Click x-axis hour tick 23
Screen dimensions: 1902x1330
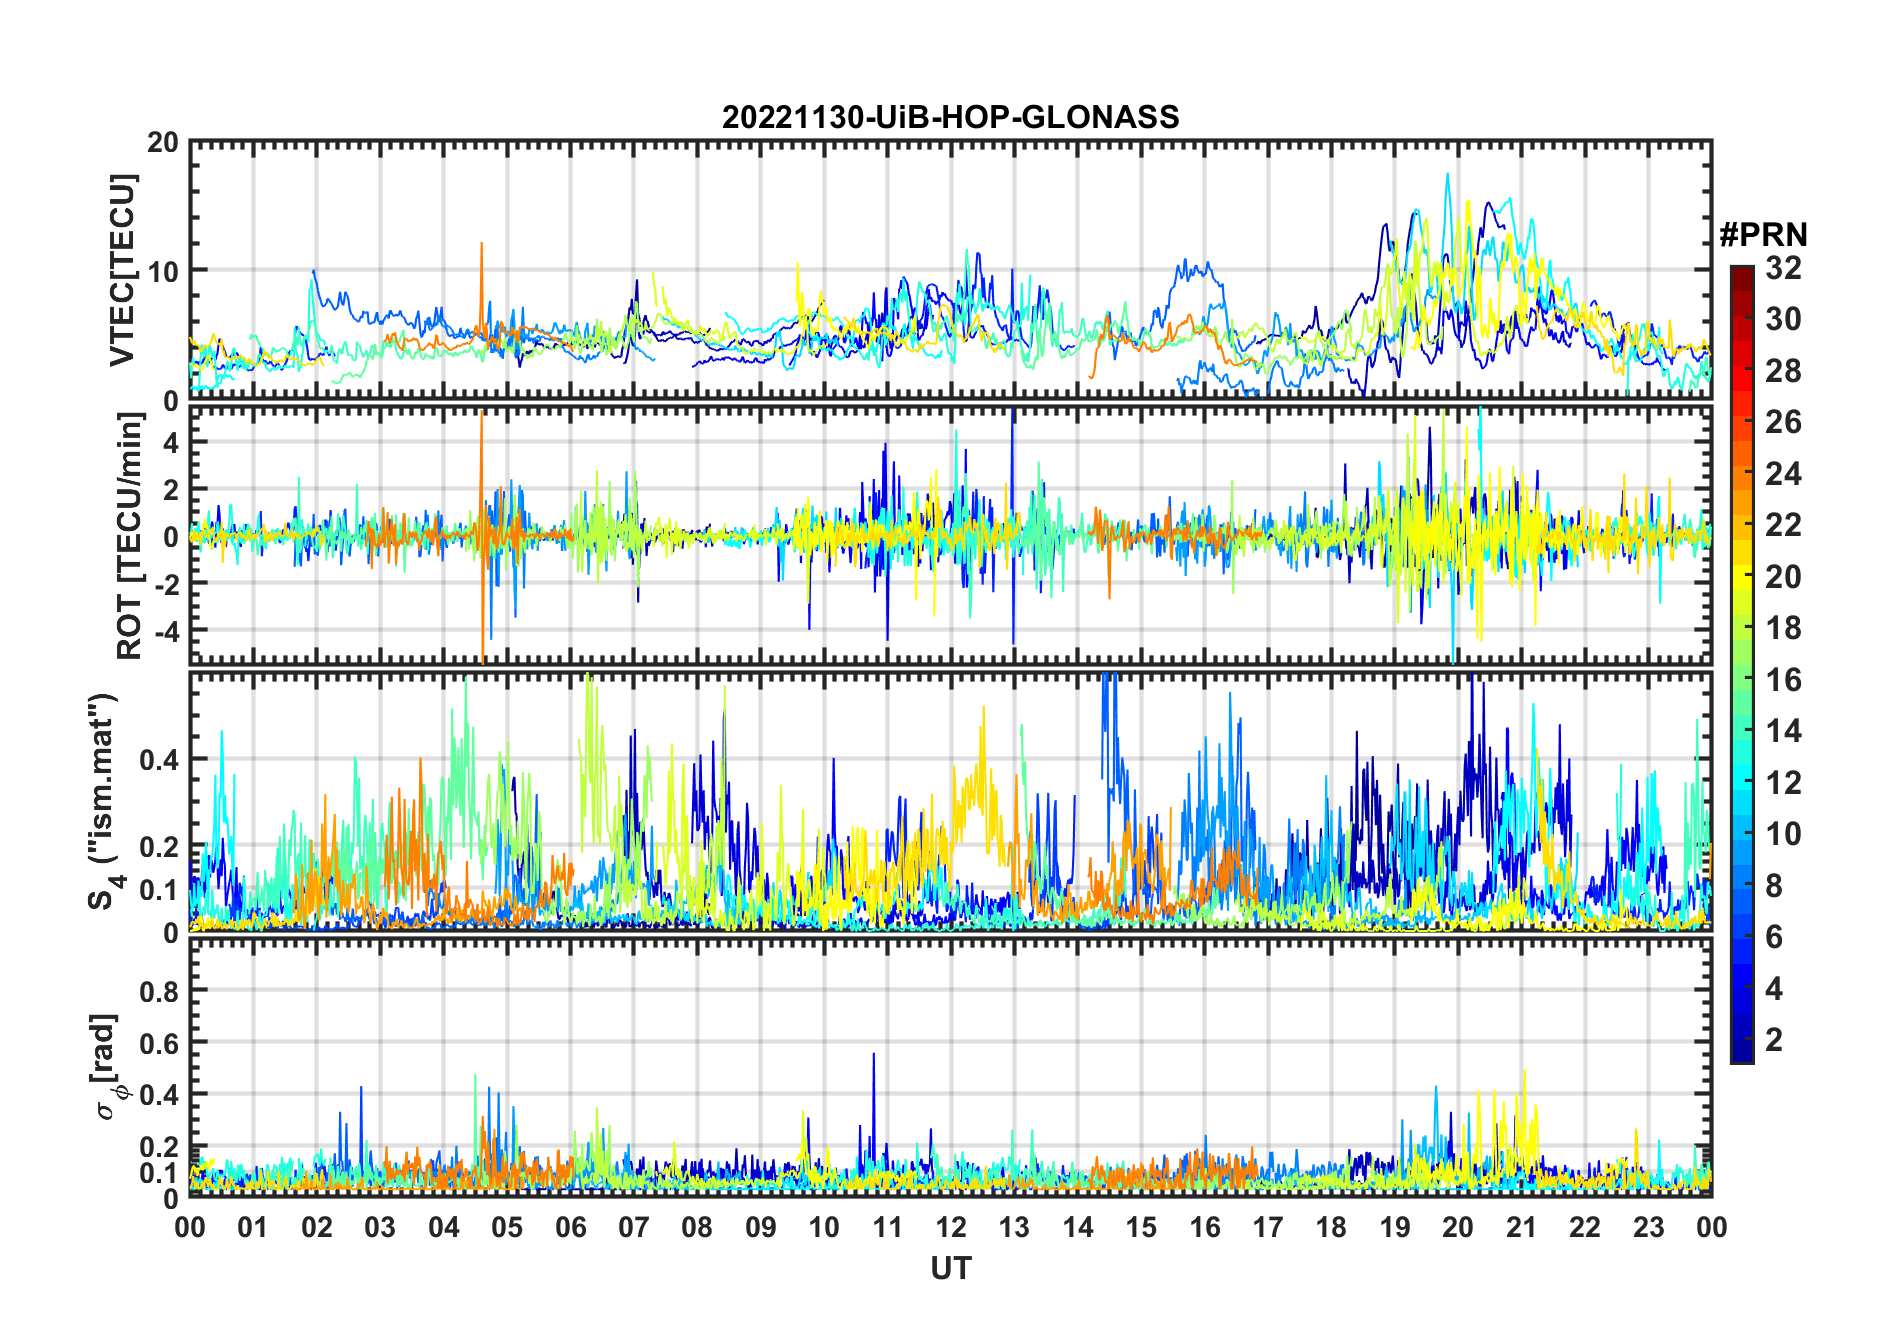pos(1649,1227)
